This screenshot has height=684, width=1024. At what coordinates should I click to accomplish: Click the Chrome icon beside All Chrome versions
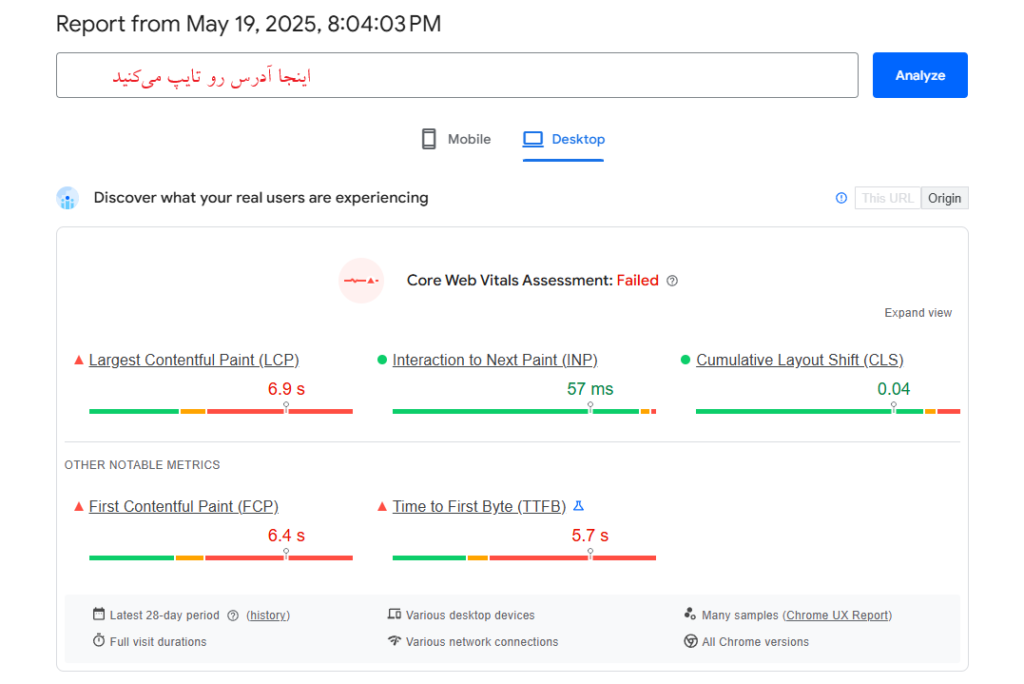(690, 641)
